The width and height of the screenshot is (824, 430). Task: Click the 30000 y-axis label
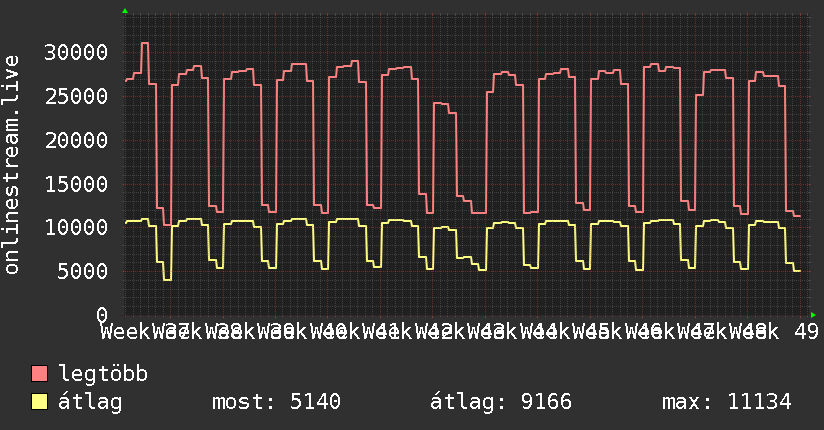click(76, 52)
